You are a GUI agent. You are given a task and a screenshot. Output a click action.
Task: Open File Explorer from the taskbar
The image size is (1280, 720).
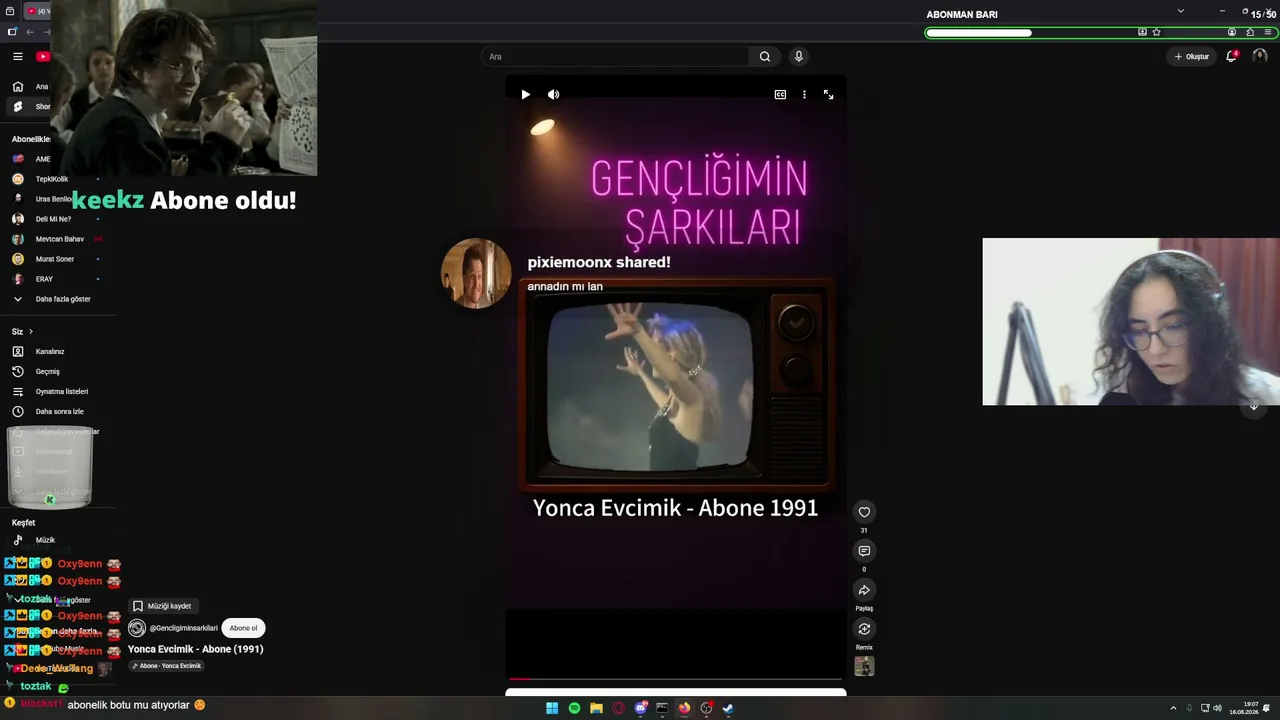(596, 708)
